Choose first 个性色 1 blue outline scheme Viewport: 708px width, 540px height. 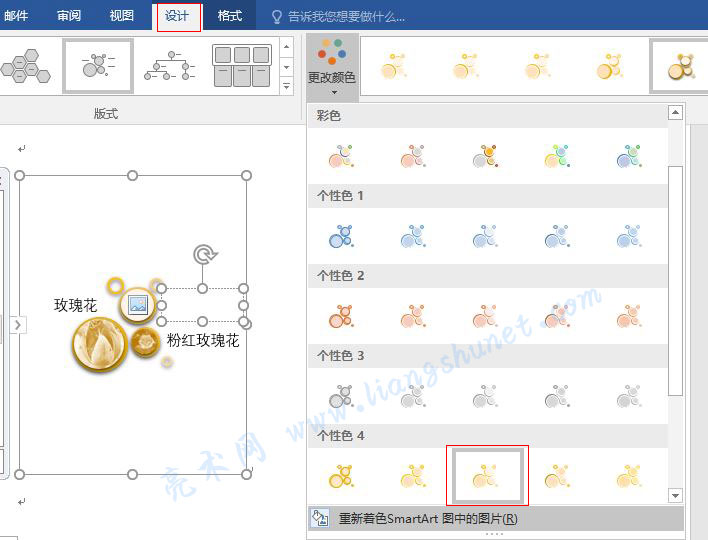click(x=341, y=236)
